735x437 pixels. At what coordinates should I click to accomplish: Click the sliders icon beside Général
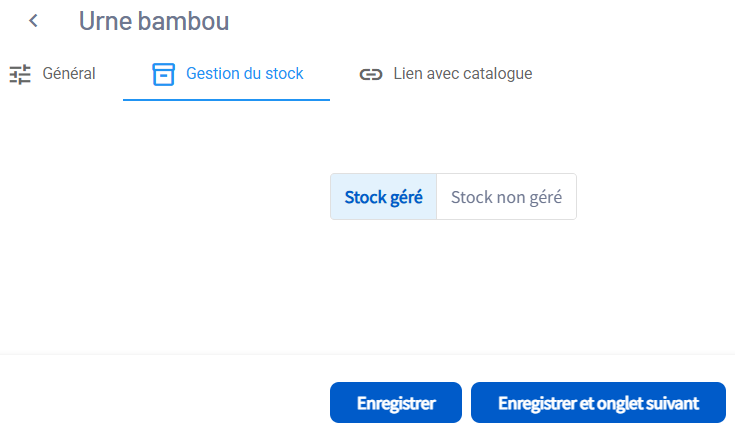coord(20,74)
